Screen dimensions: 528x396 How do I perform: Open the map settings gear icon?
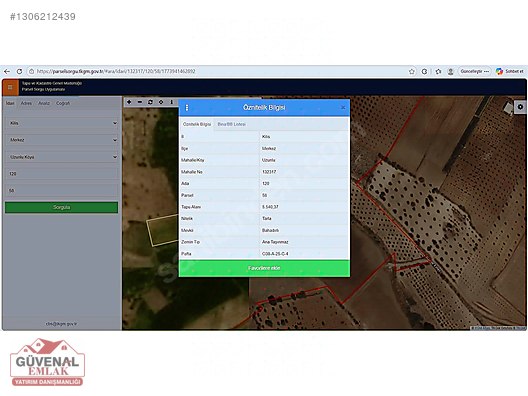tap(520, 107)
